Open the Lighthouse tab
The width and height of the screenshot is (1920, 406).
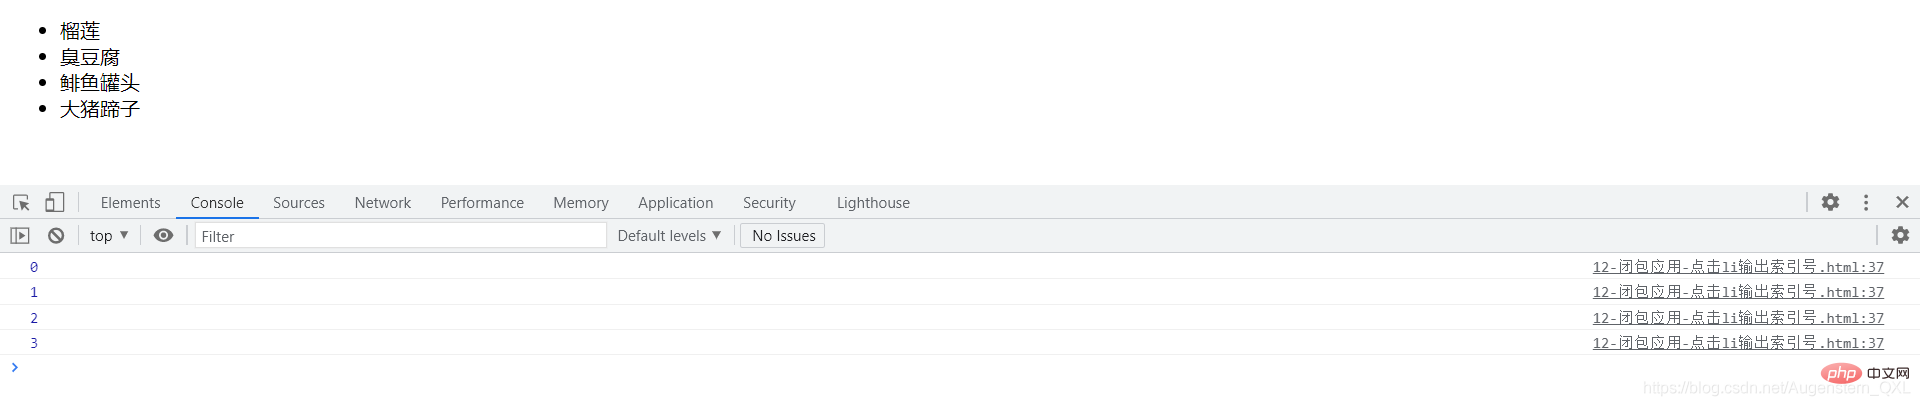point(873,202)
